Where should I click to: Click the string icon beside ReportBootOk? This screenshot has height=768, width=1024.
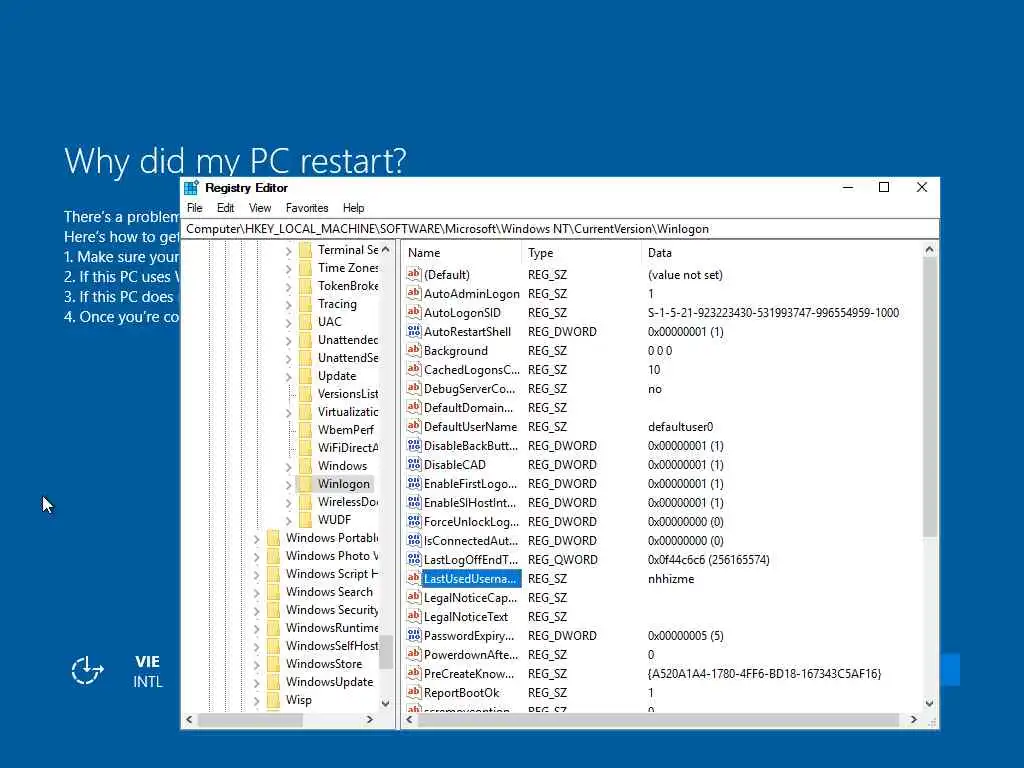coord(413,692)
